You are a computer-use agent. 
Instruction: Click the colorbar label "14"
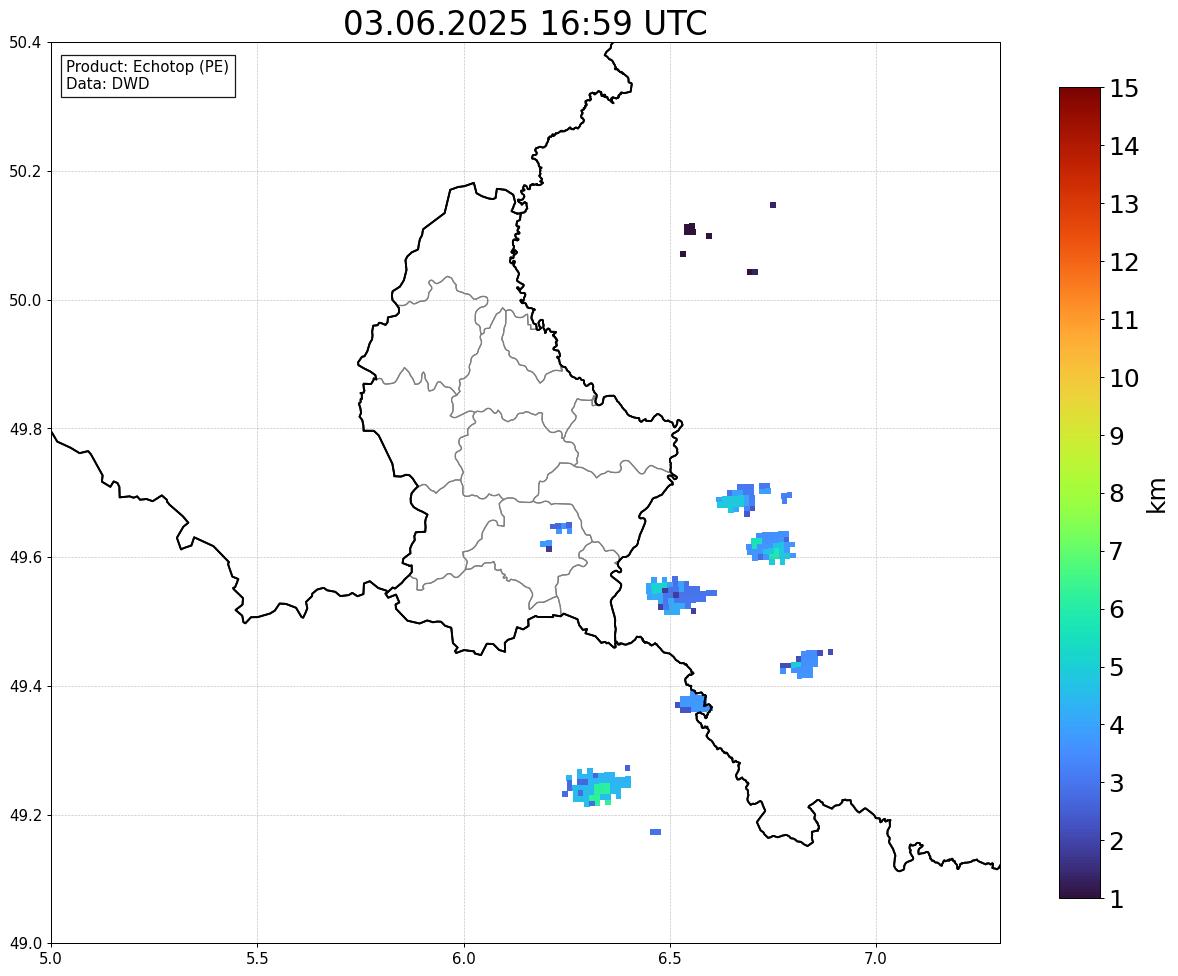pos(1124,146)
